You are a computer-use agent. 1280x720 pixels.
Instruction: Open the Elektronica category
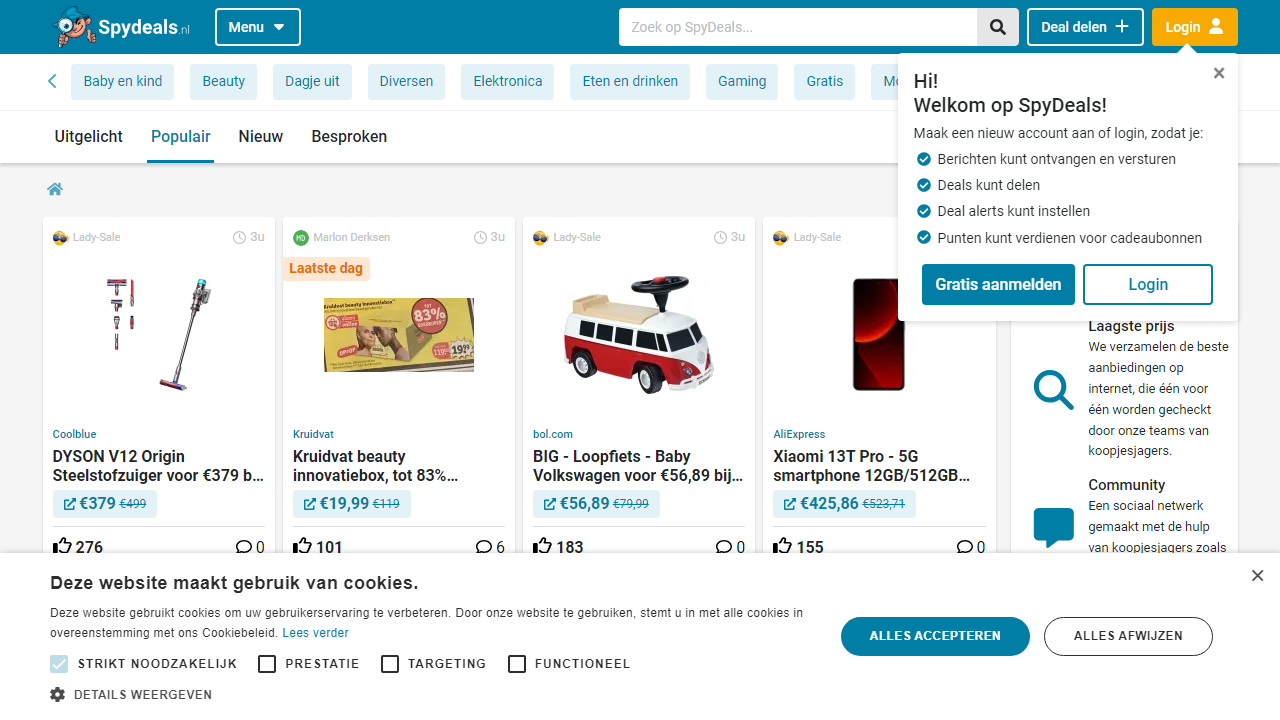click(x=507, y=81)
